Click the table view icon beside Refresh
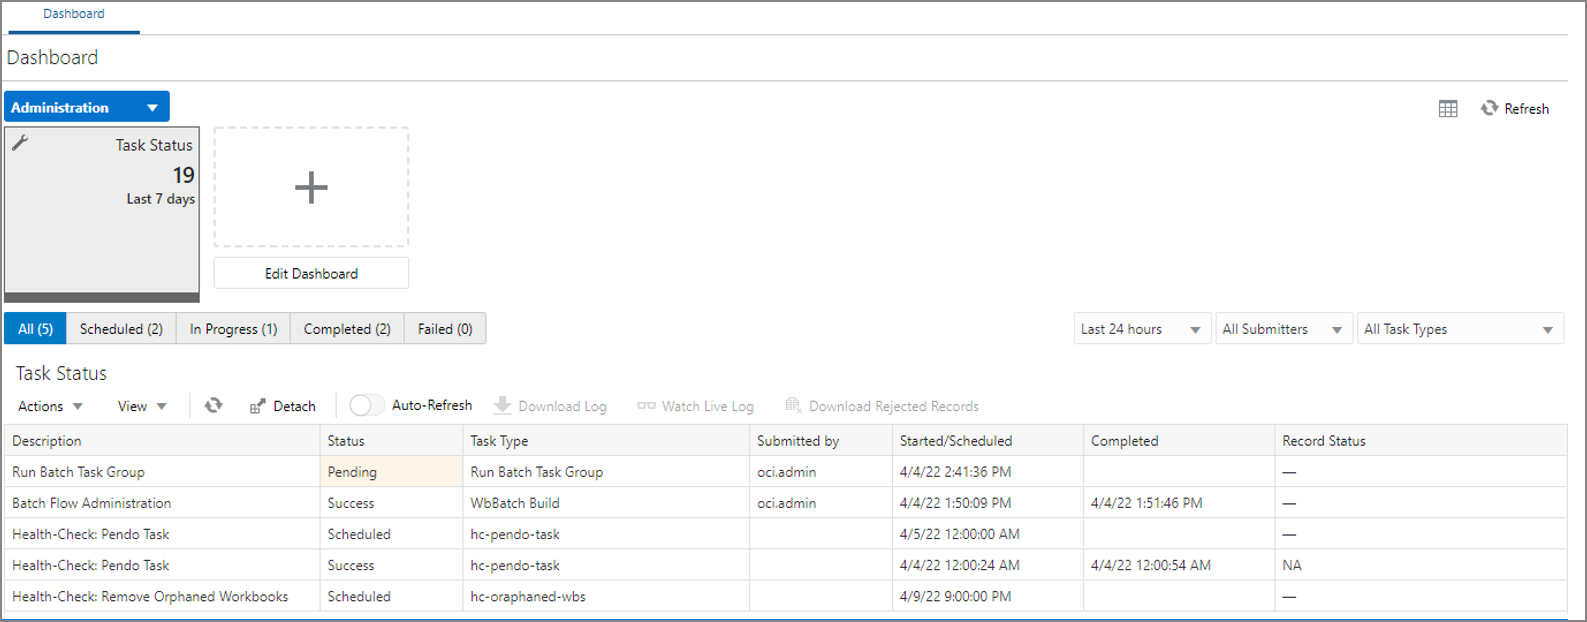Image resolution: width=1587 pixels, height=622 pixels. point(1447,108)
